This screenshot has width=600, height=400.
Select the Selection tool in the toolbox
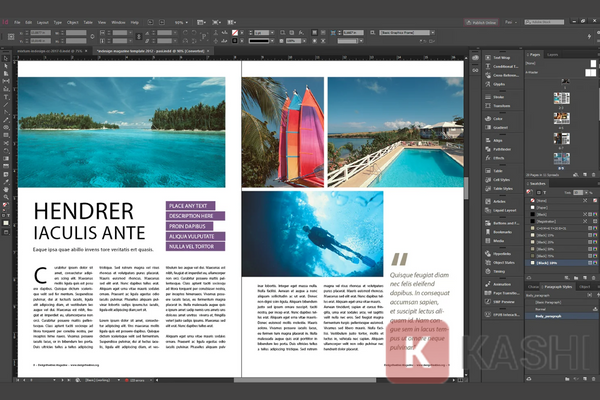[x=6, y=59]
